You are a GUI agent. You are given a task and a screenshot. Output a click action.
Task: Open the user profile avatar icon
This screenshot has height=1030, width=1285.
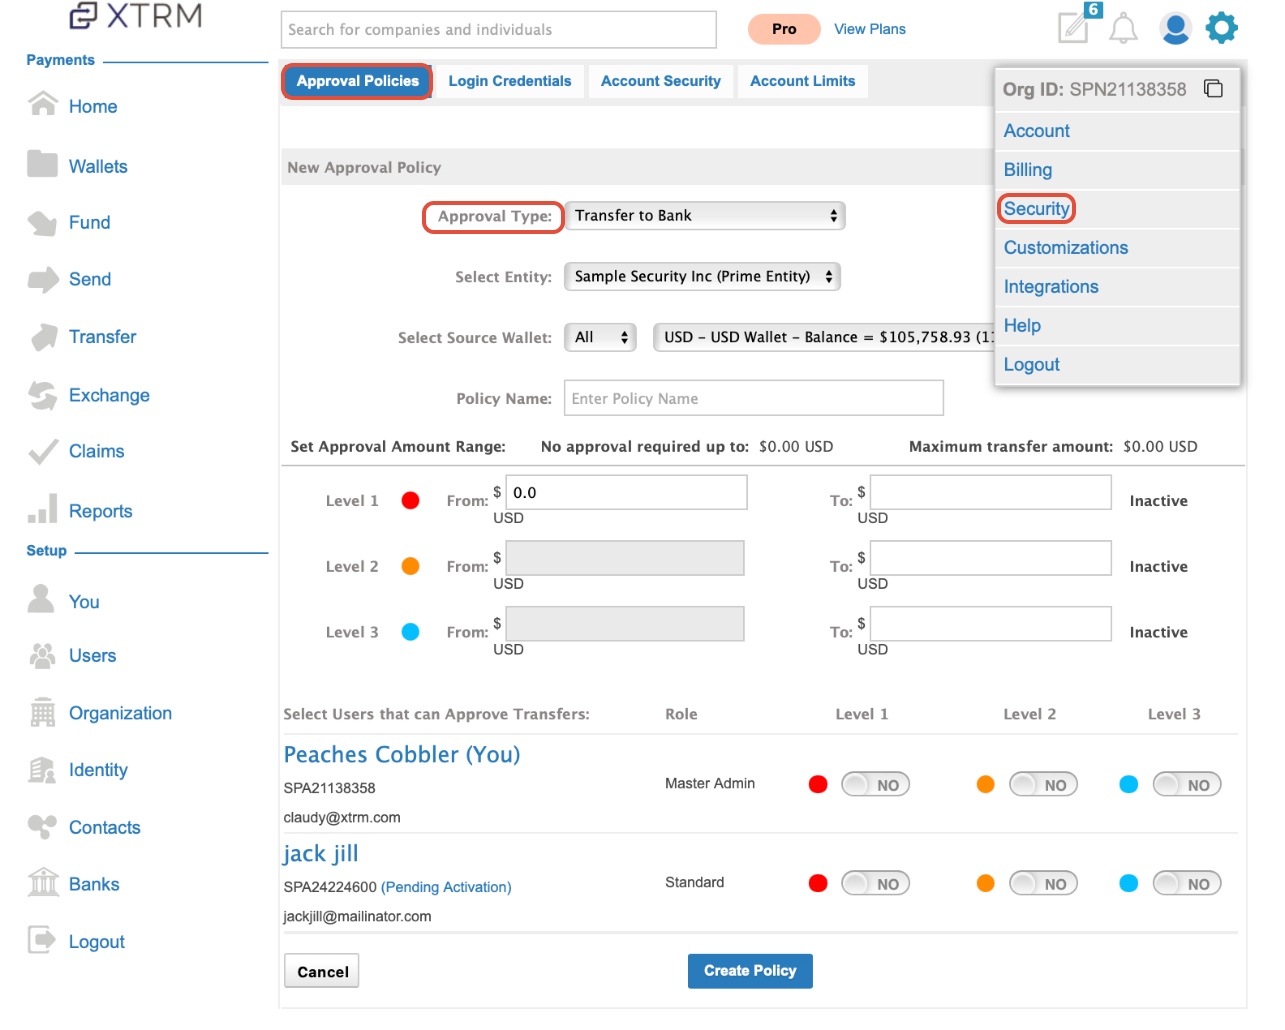tap(1175, 28)
